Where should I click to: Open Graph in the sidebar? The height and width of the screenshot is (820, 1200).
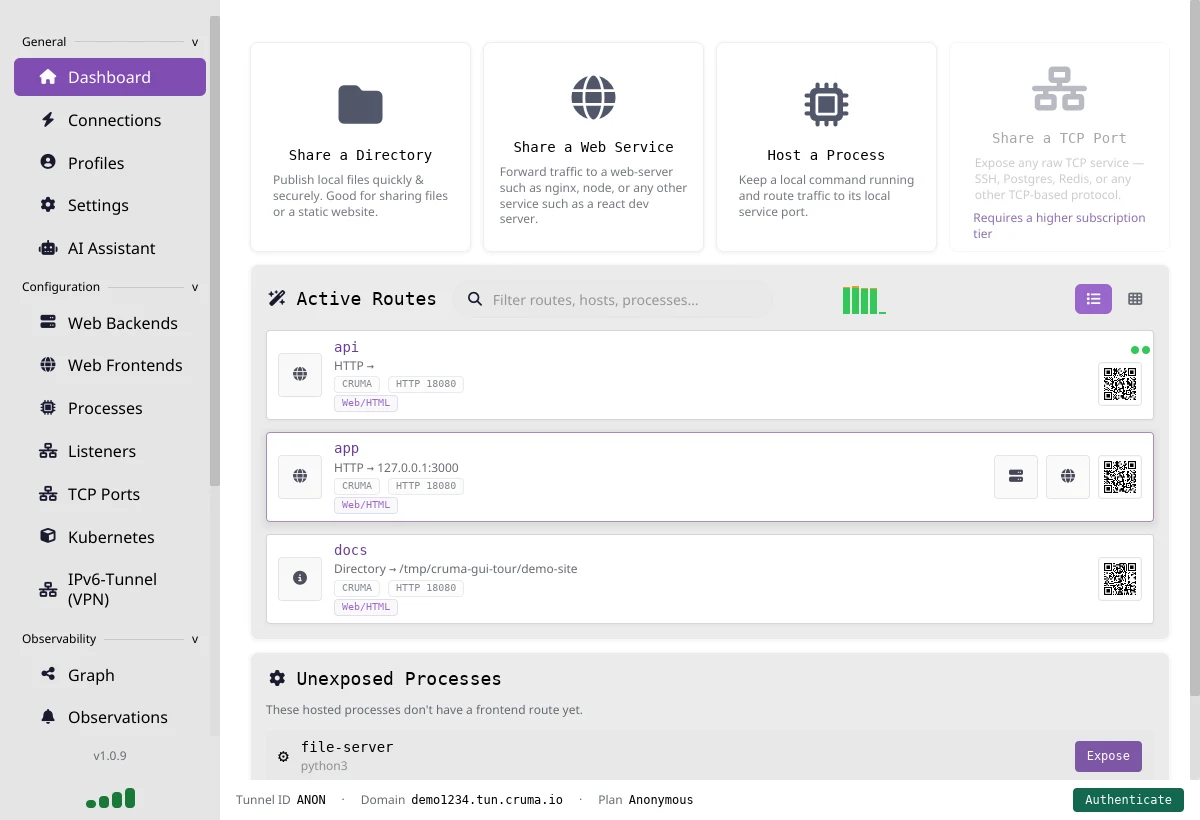(110, 675)
